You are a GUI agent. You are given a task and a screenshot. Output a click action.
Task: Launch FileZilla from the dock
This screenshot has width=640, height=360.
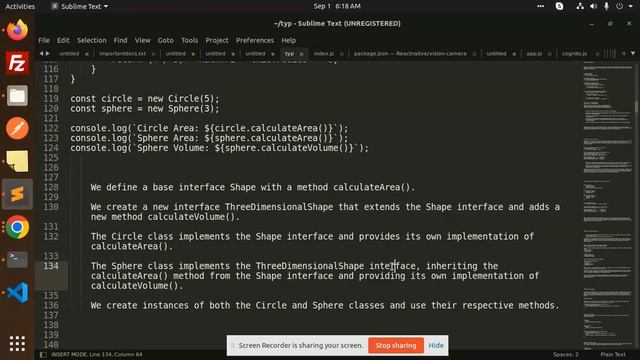(x=17, y=63)
